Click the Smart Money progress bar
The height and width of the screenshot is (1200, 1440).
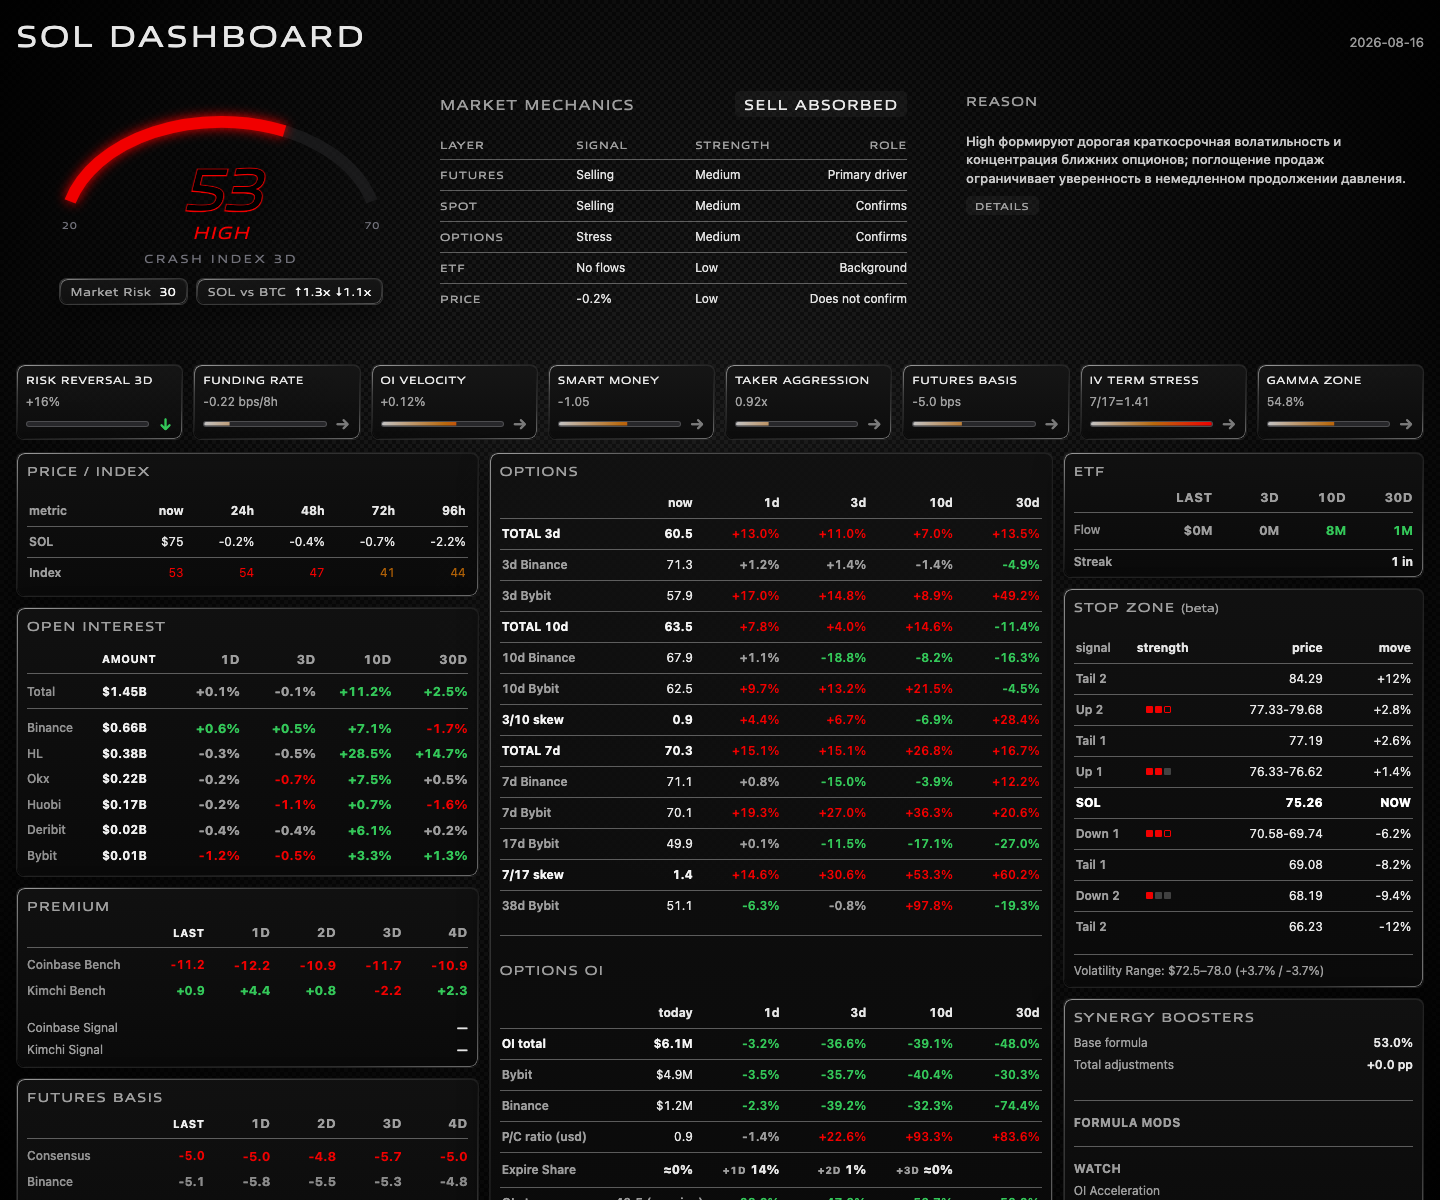click(x=619, y=424)
